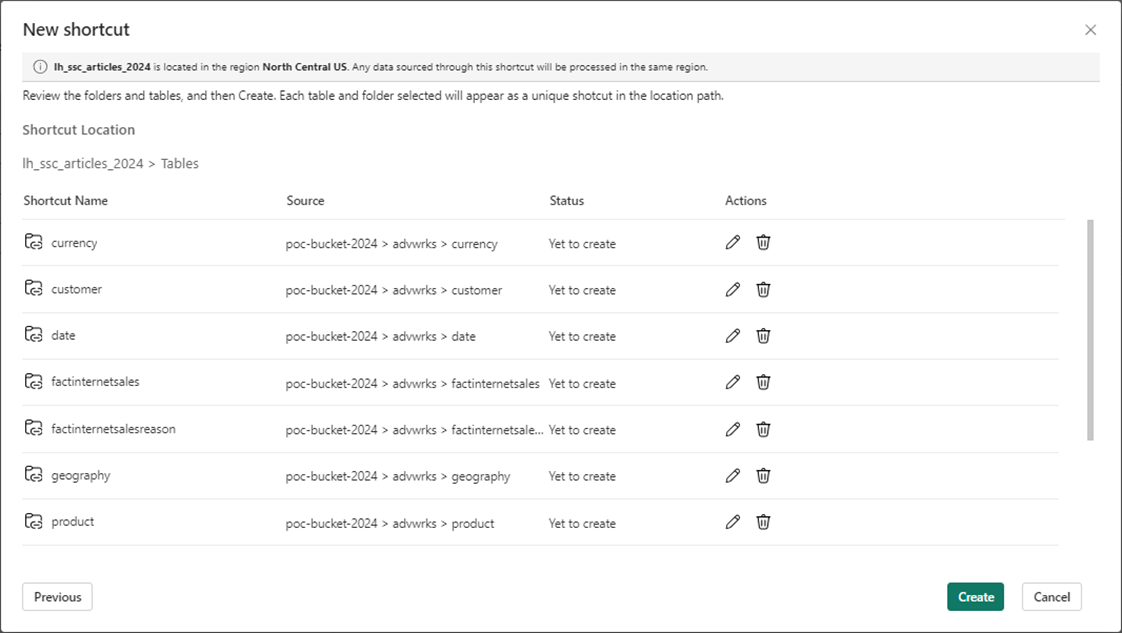Go back with the Previous button
1122x633 pixels.
[x=57, y=597]
